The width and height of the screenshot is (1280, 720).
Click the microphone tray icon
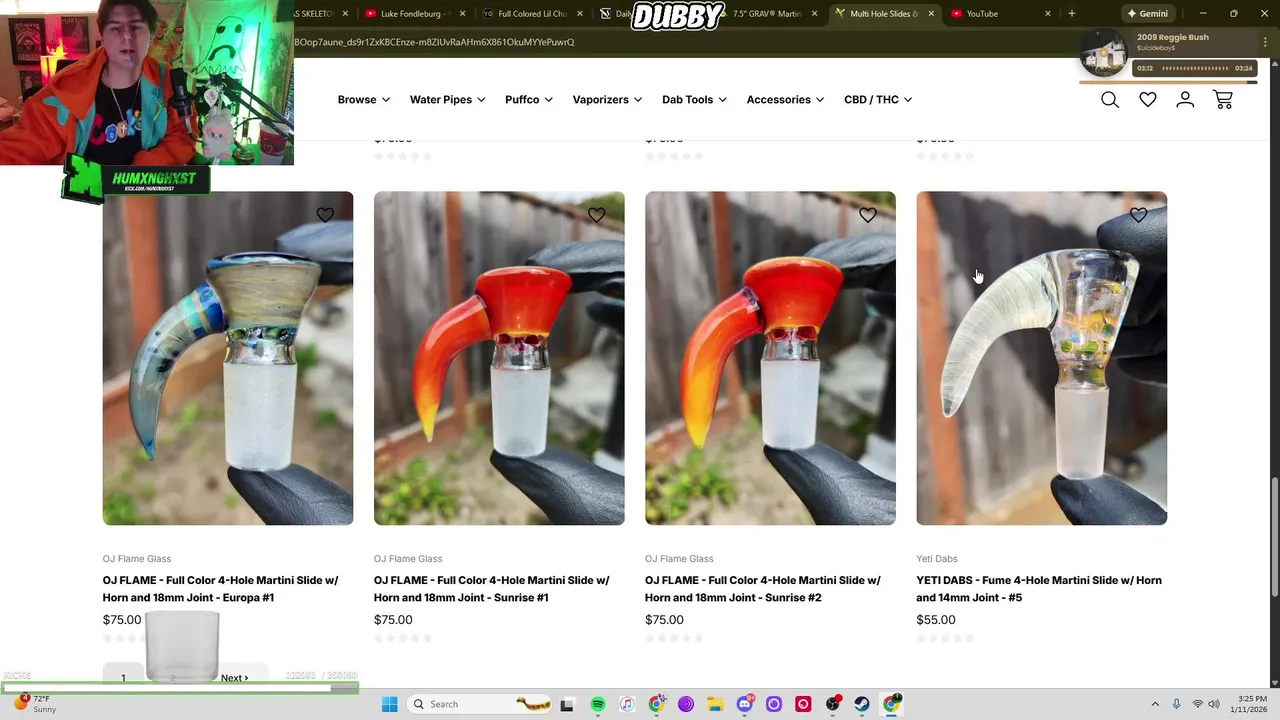click(1176, 704)
